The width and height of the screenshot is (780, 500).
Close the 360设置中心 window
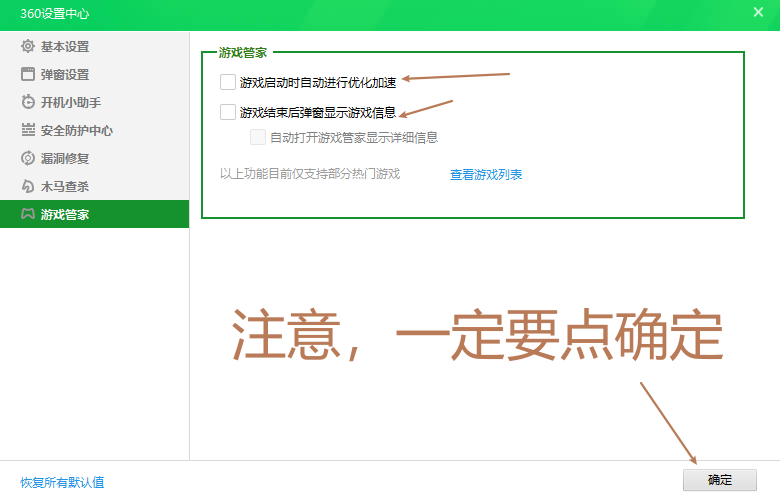click(x=758, y=12)
